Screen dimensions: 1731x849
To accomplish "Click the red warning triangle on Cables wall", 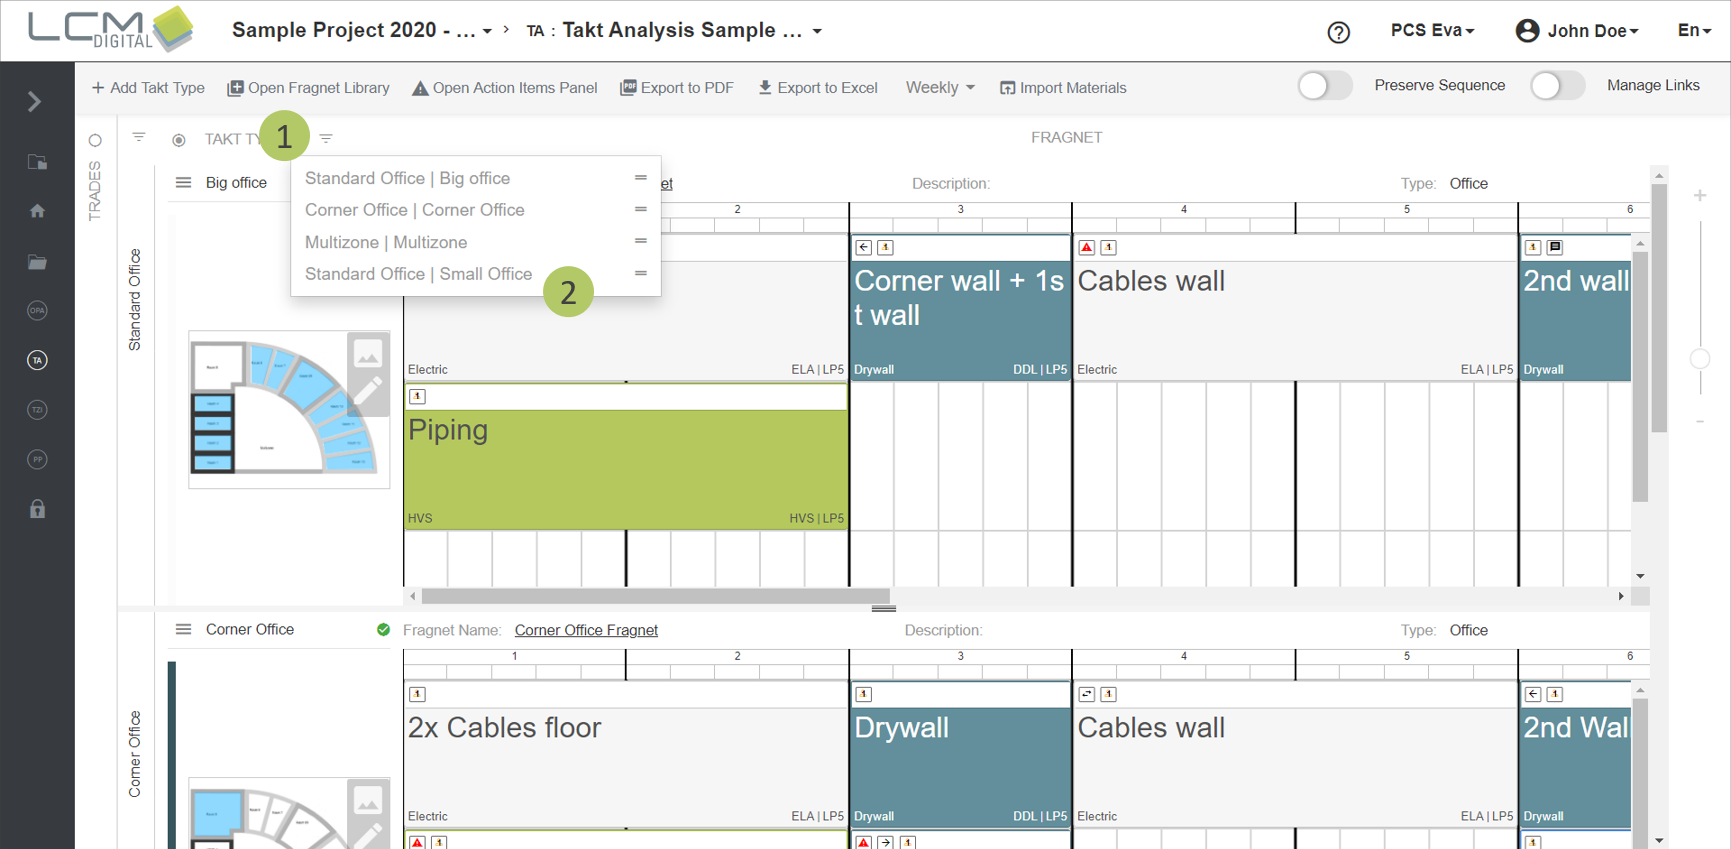I will point(1087,247).
